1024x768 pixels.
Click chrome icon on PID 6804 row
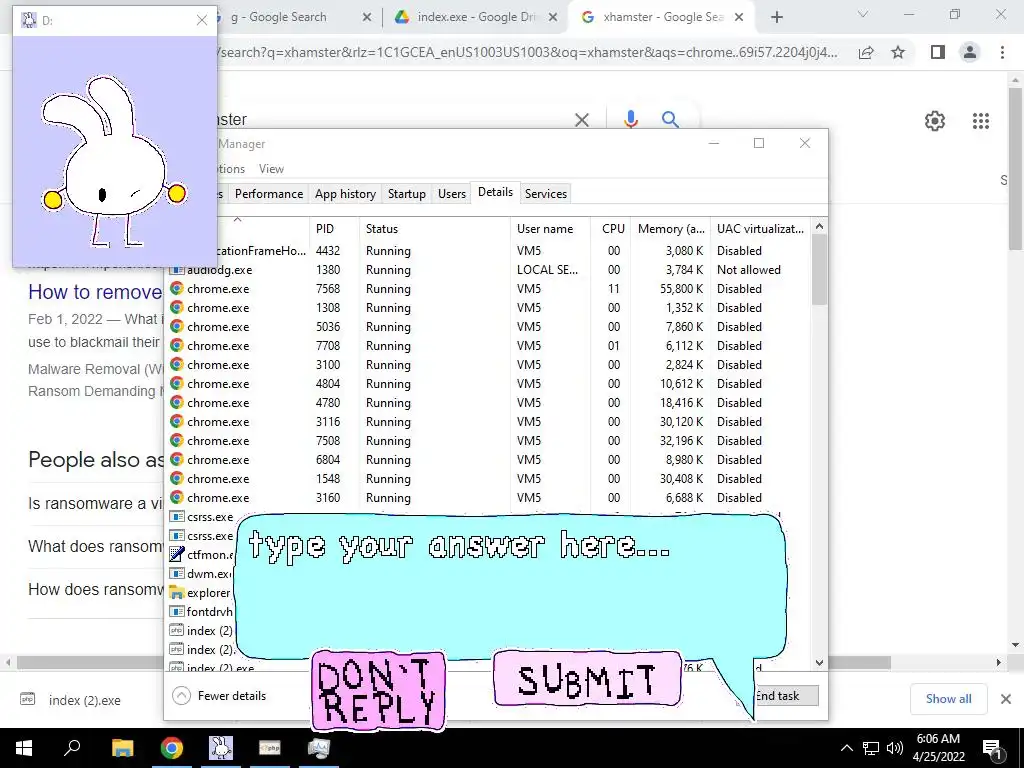click(176, 458)
